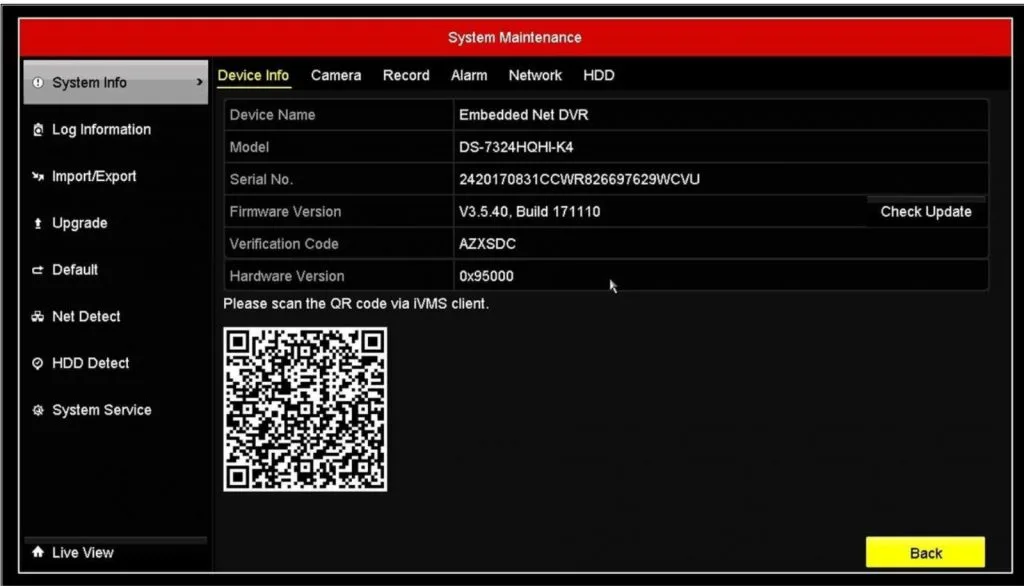
Task: Click the serial number value '2420170831CCWR826697629WCVU'
Action: (x=579, y=179)
